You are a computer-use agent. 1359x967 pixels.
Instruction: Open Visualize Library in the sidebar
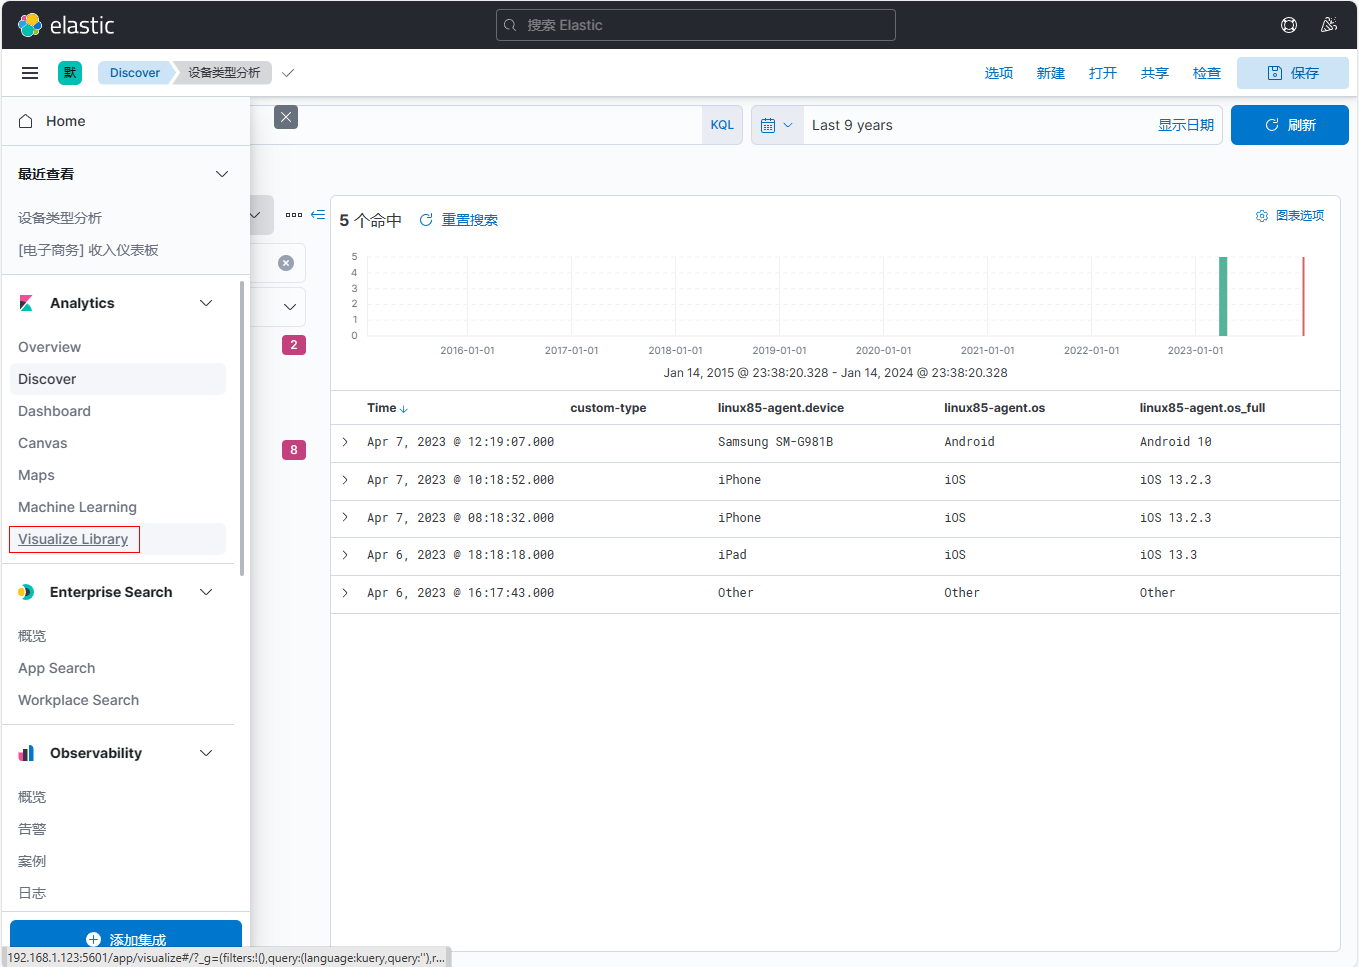[73, 539]
